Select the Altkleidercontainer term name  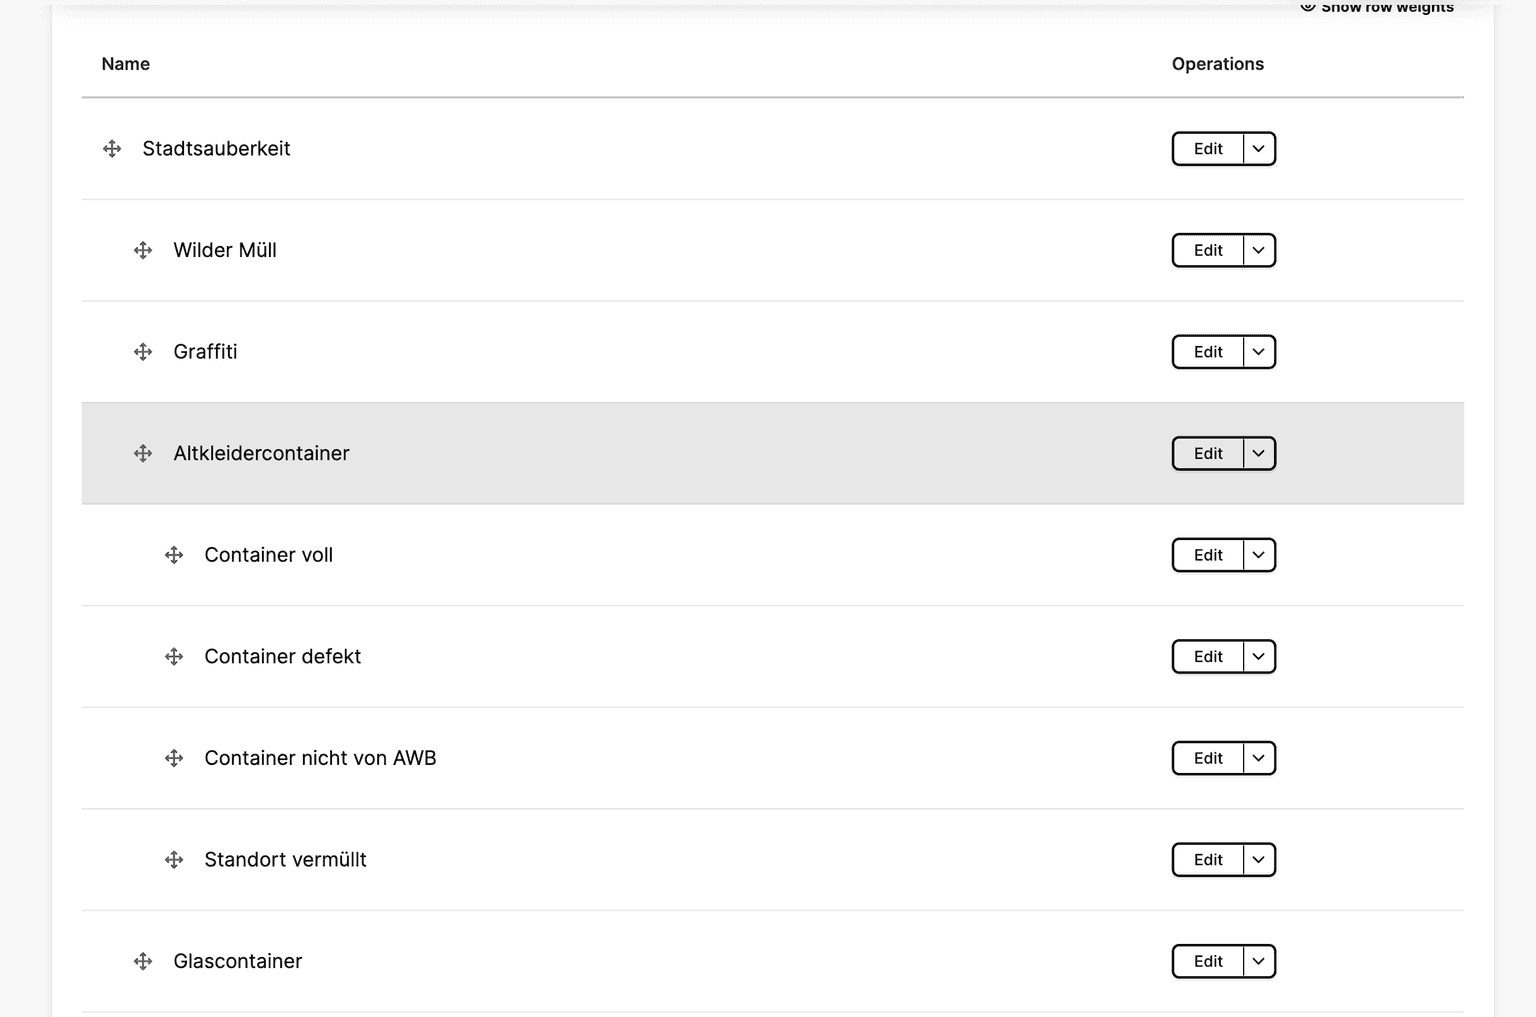261,453
